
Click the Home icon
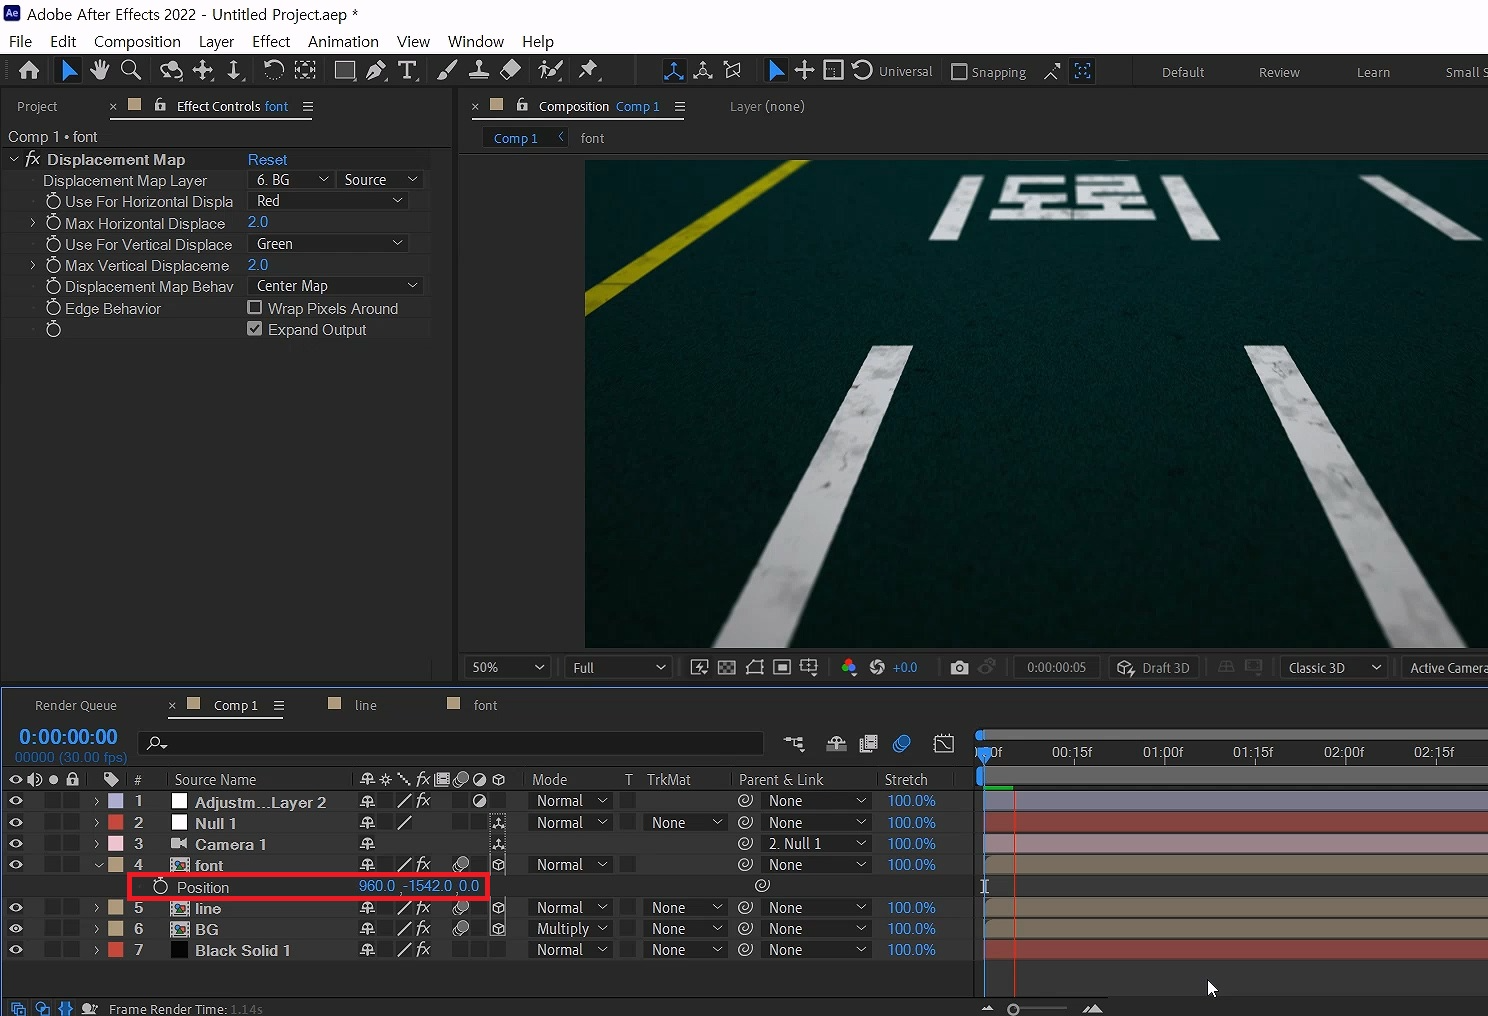pos(29,70)
